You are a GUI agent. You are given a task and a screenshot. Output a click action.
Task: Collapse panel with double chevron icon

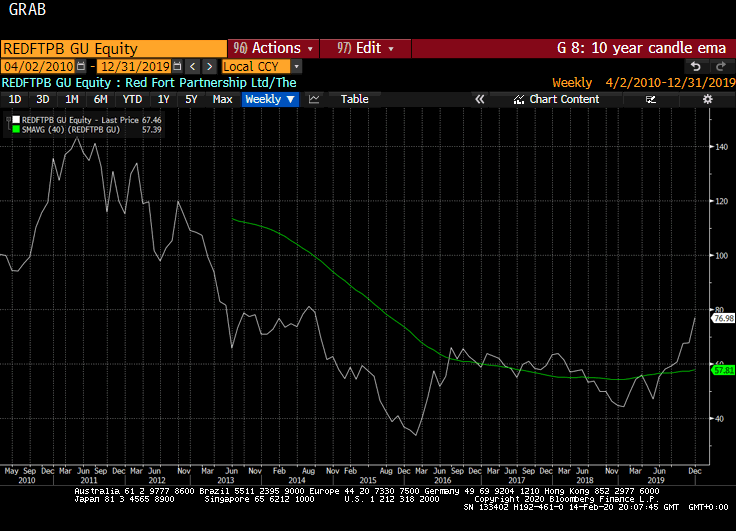tap(479, 99)
